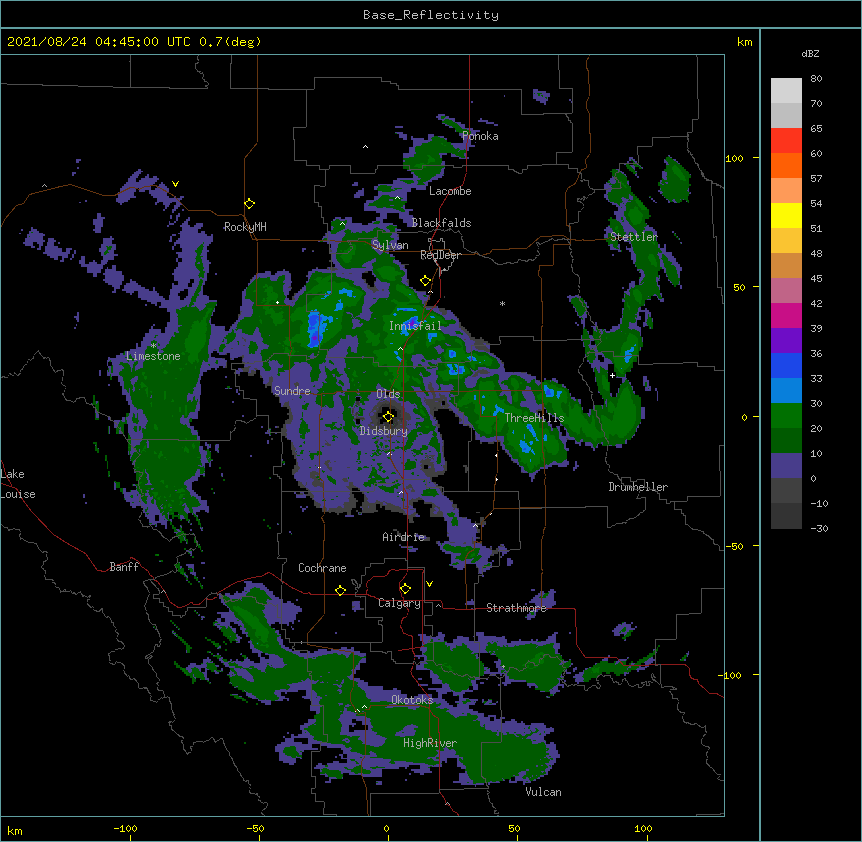The width and height of the screenshot is (862, 842).
Task: Click the yellow V marker northeast of Calgary
Action: click(429, 584)
